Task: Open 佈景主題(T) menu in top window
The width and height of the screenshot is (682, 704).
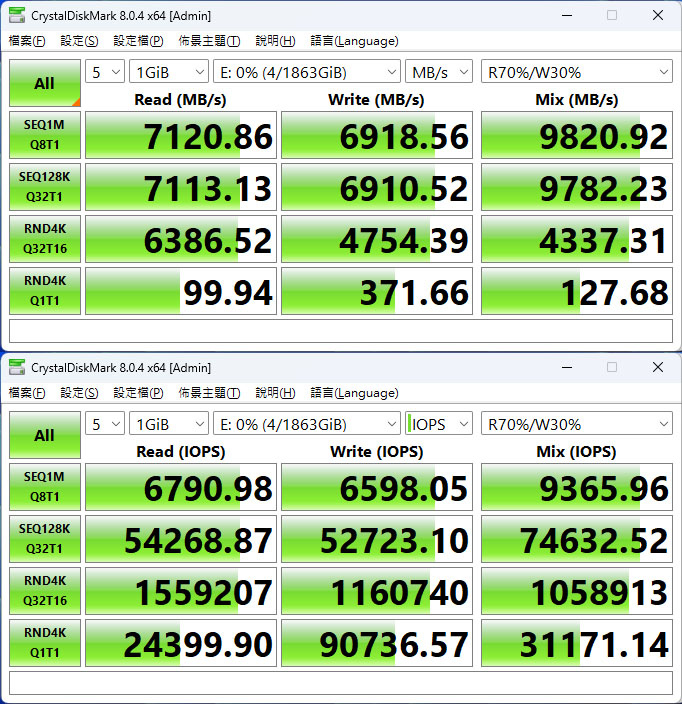Action: click(209, 41)
